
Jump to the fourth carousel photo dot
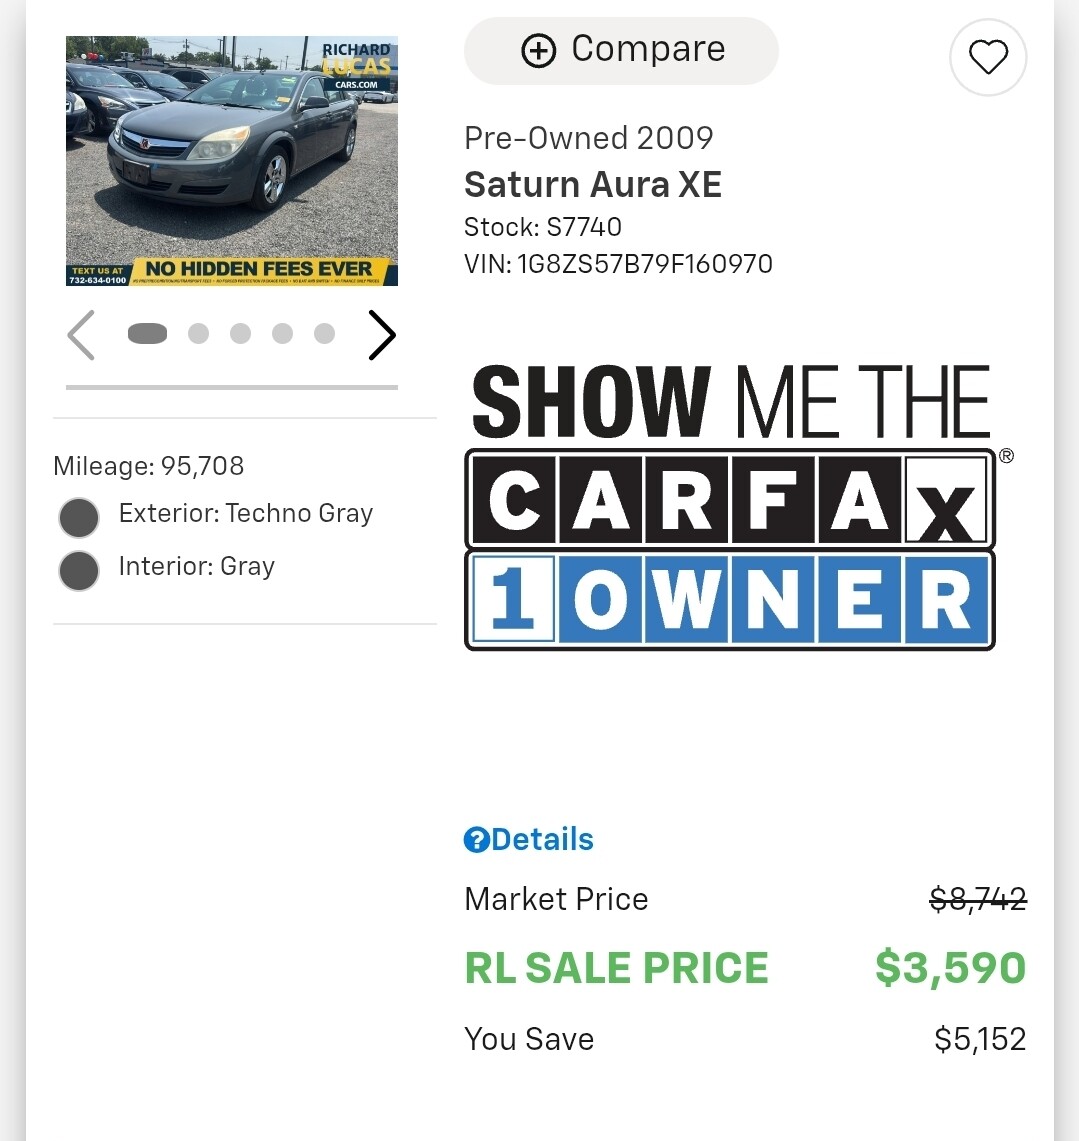(282, 334)
